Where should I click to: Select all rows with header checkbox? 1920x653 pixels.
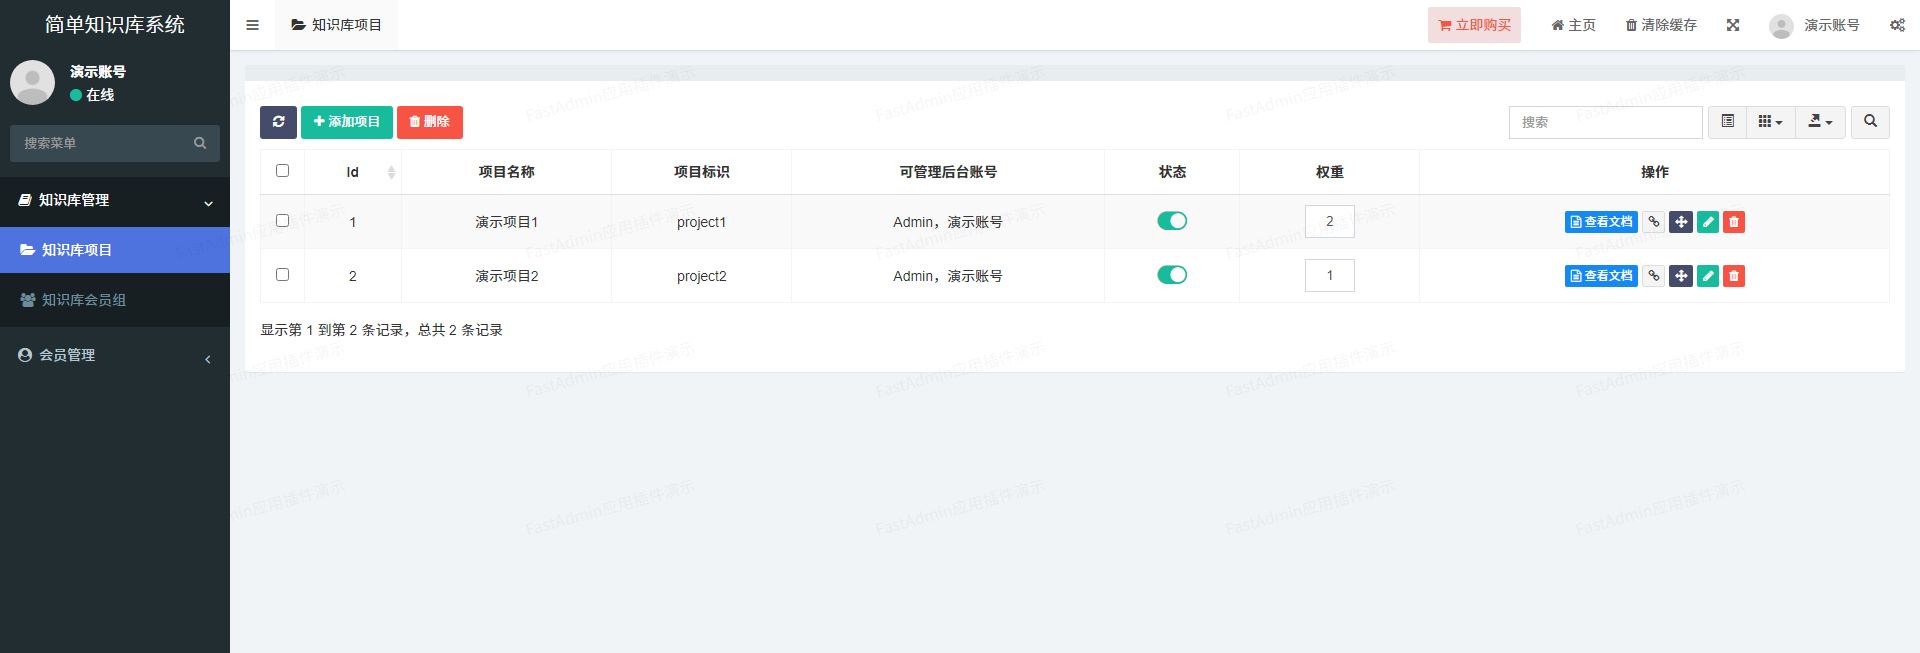[282, 171]
